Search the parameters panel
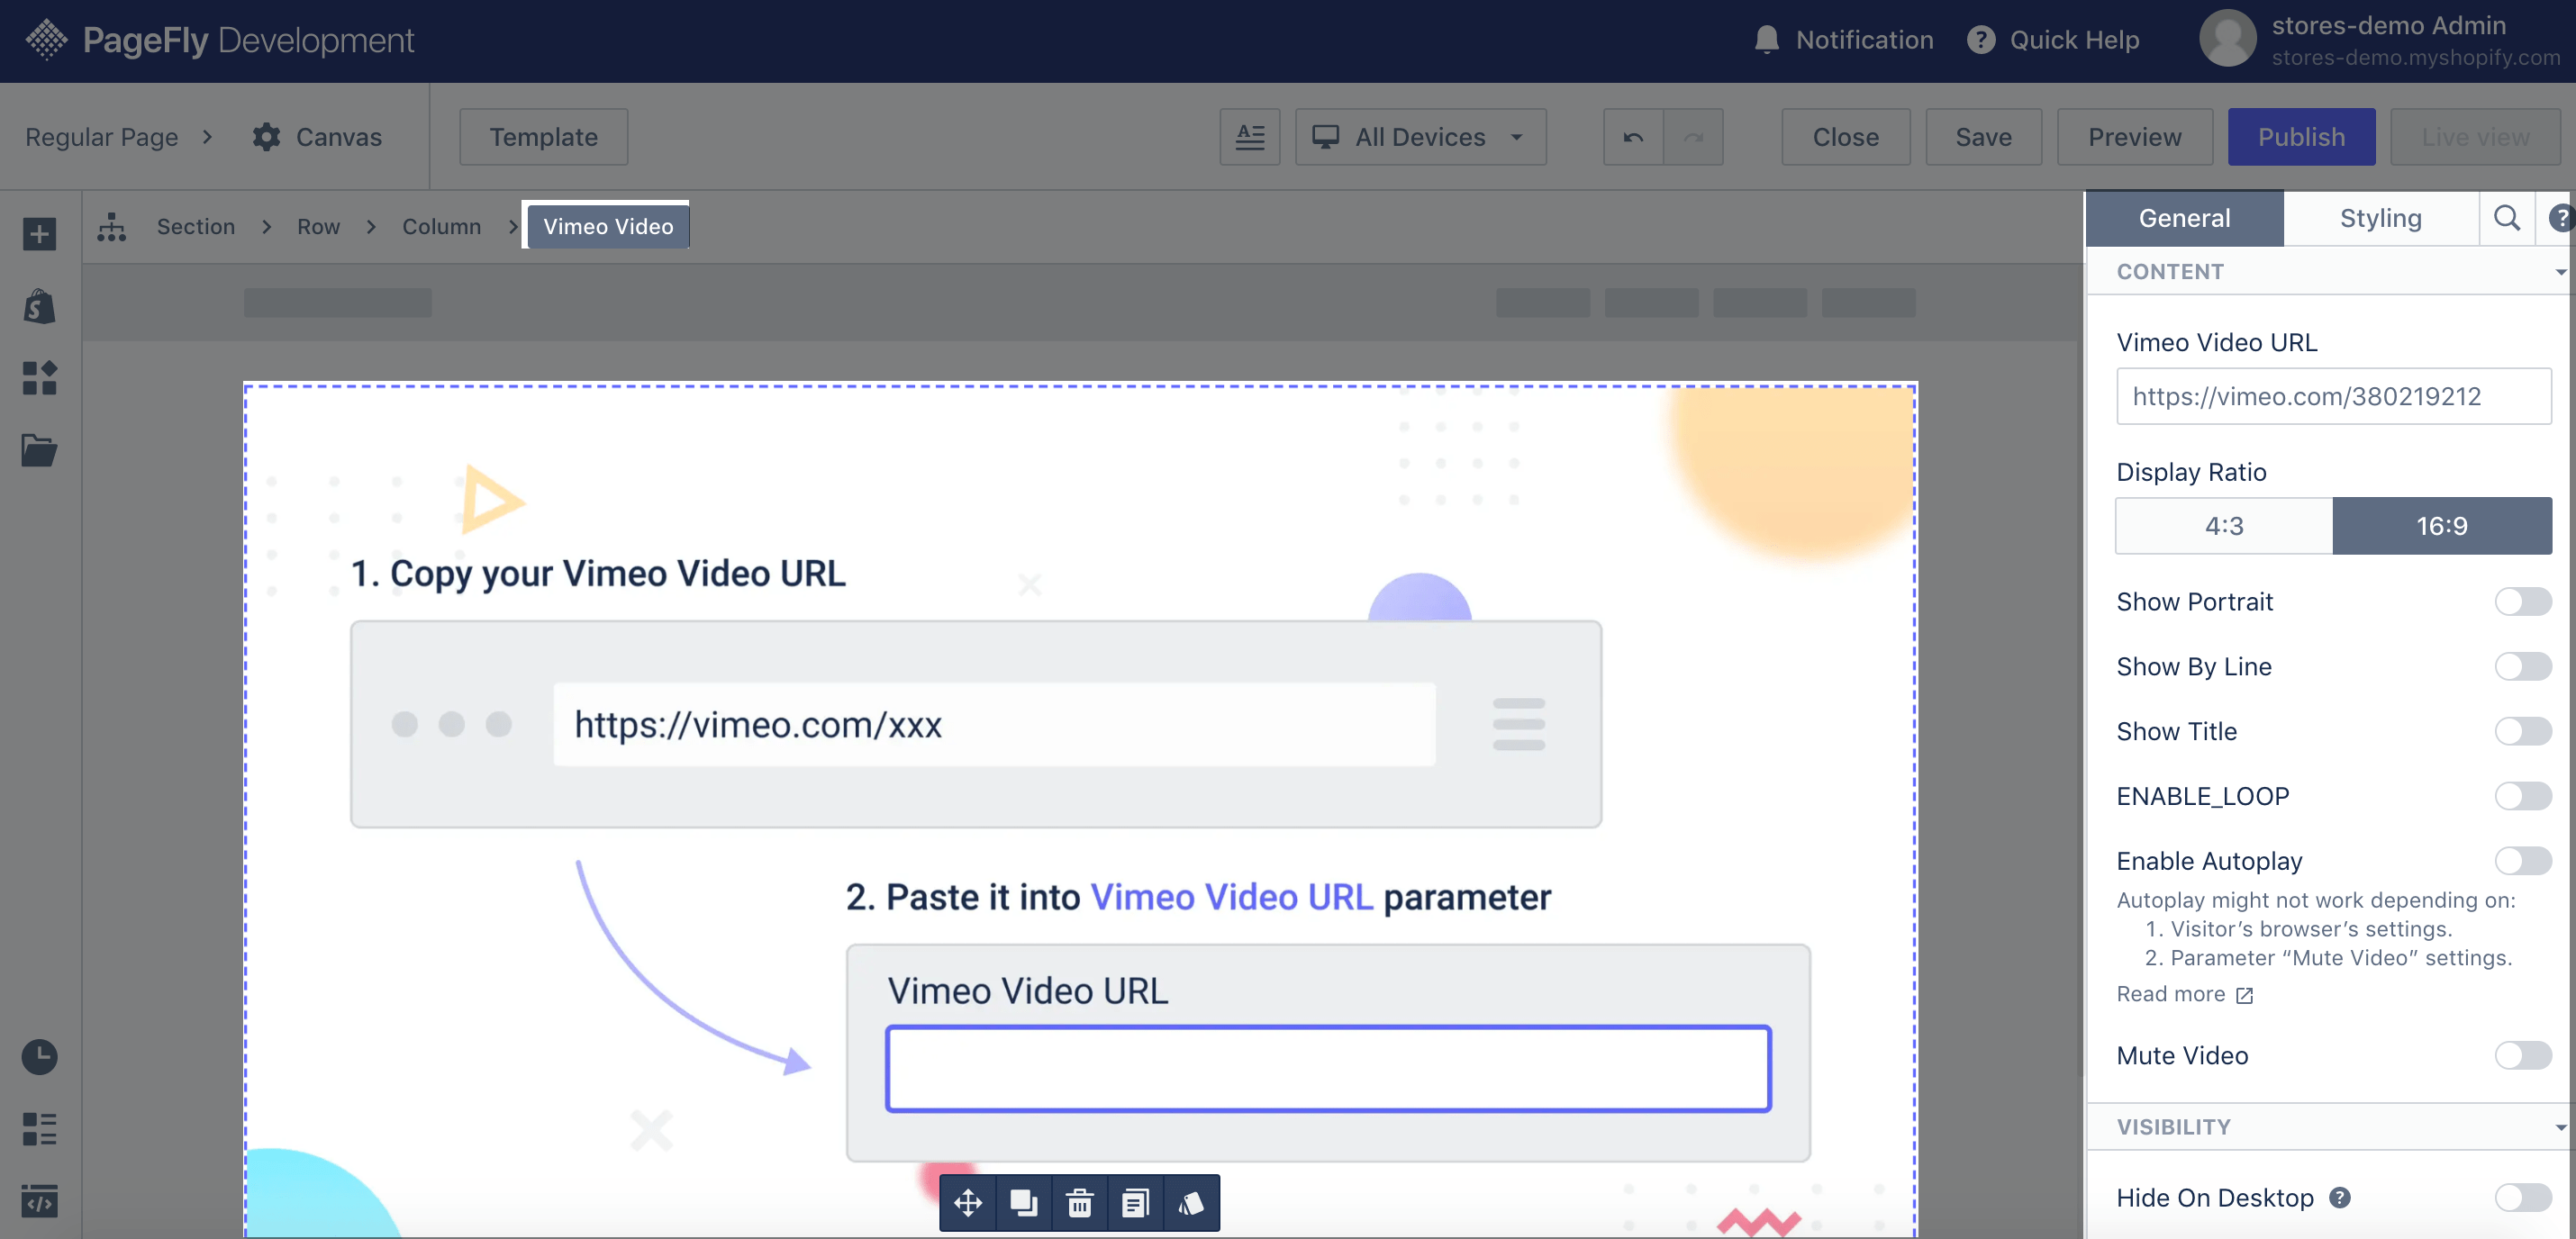 tap(2506, 218)
